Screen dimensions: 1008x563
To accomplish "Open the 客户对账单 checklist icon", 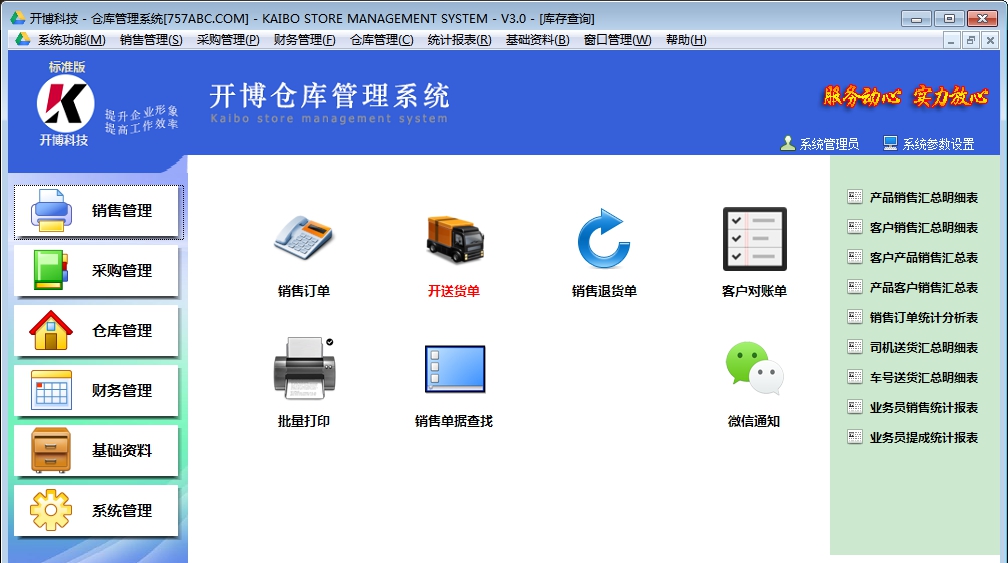I will click(x=755, y=238).
